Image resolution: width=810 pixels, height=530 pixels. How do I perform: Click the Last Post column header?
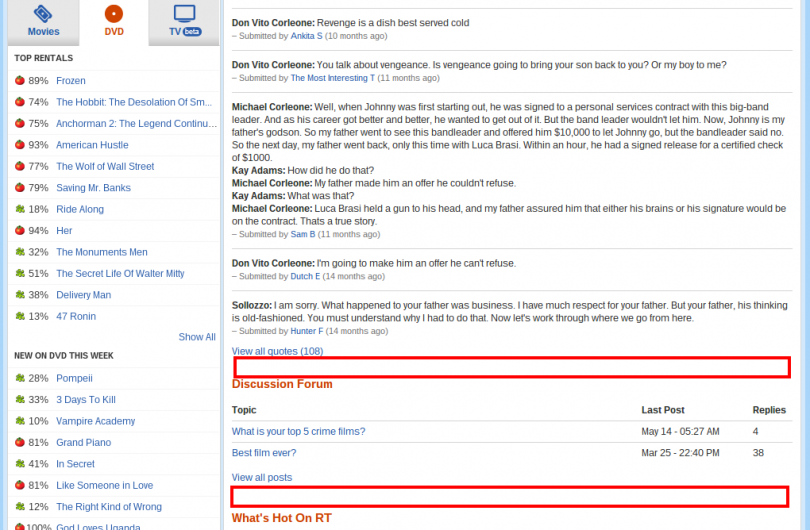(x=663, y=410)
